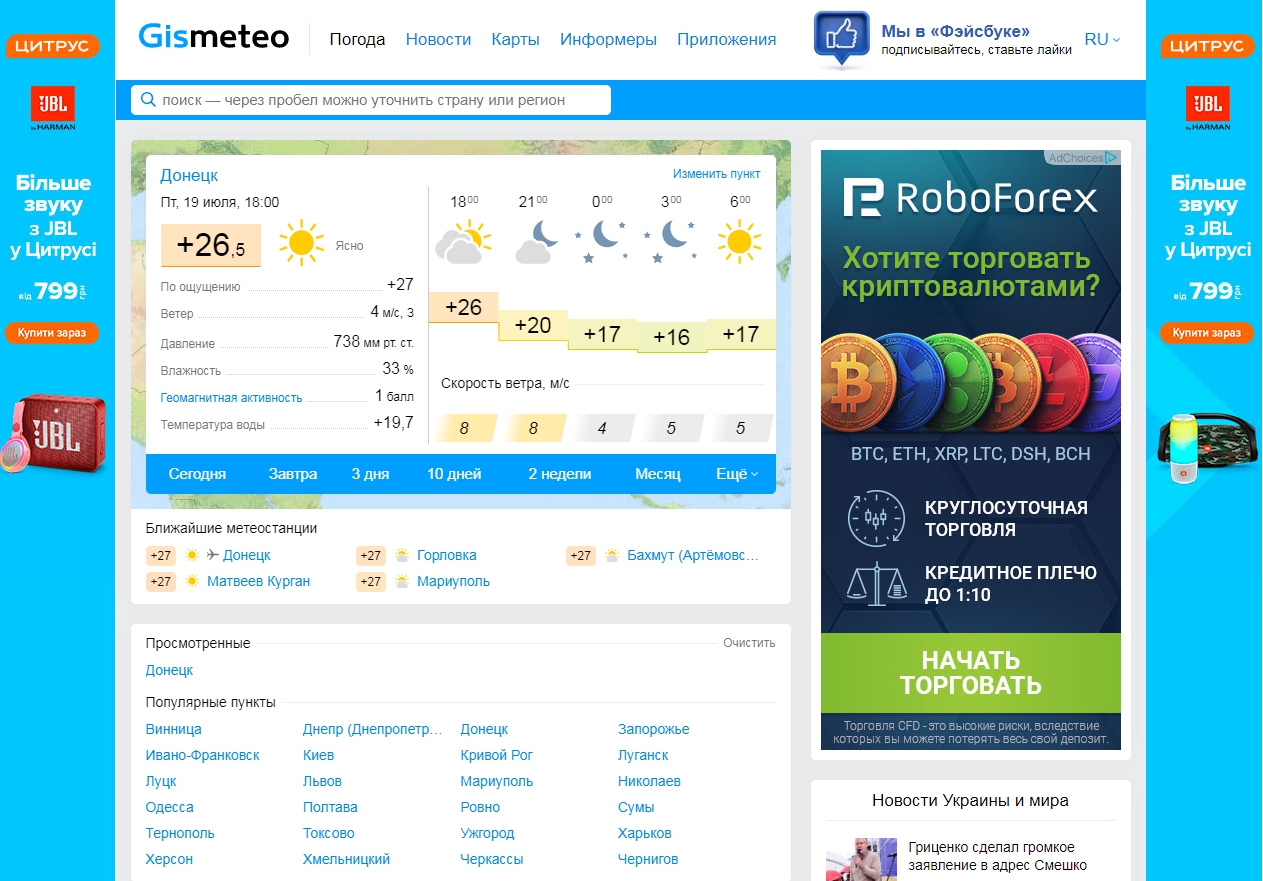Click the AdChoices icon on RoboForex ad
Image resolution: width=1263 pixels, height=881 pixels.
click(x=1112, y=158)
